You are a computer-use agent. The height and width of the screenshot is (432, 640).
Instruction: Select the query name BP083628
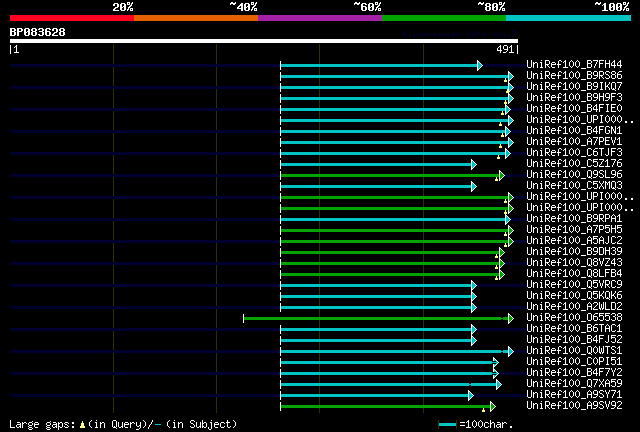pyautogui.click(x=38, y=32)
